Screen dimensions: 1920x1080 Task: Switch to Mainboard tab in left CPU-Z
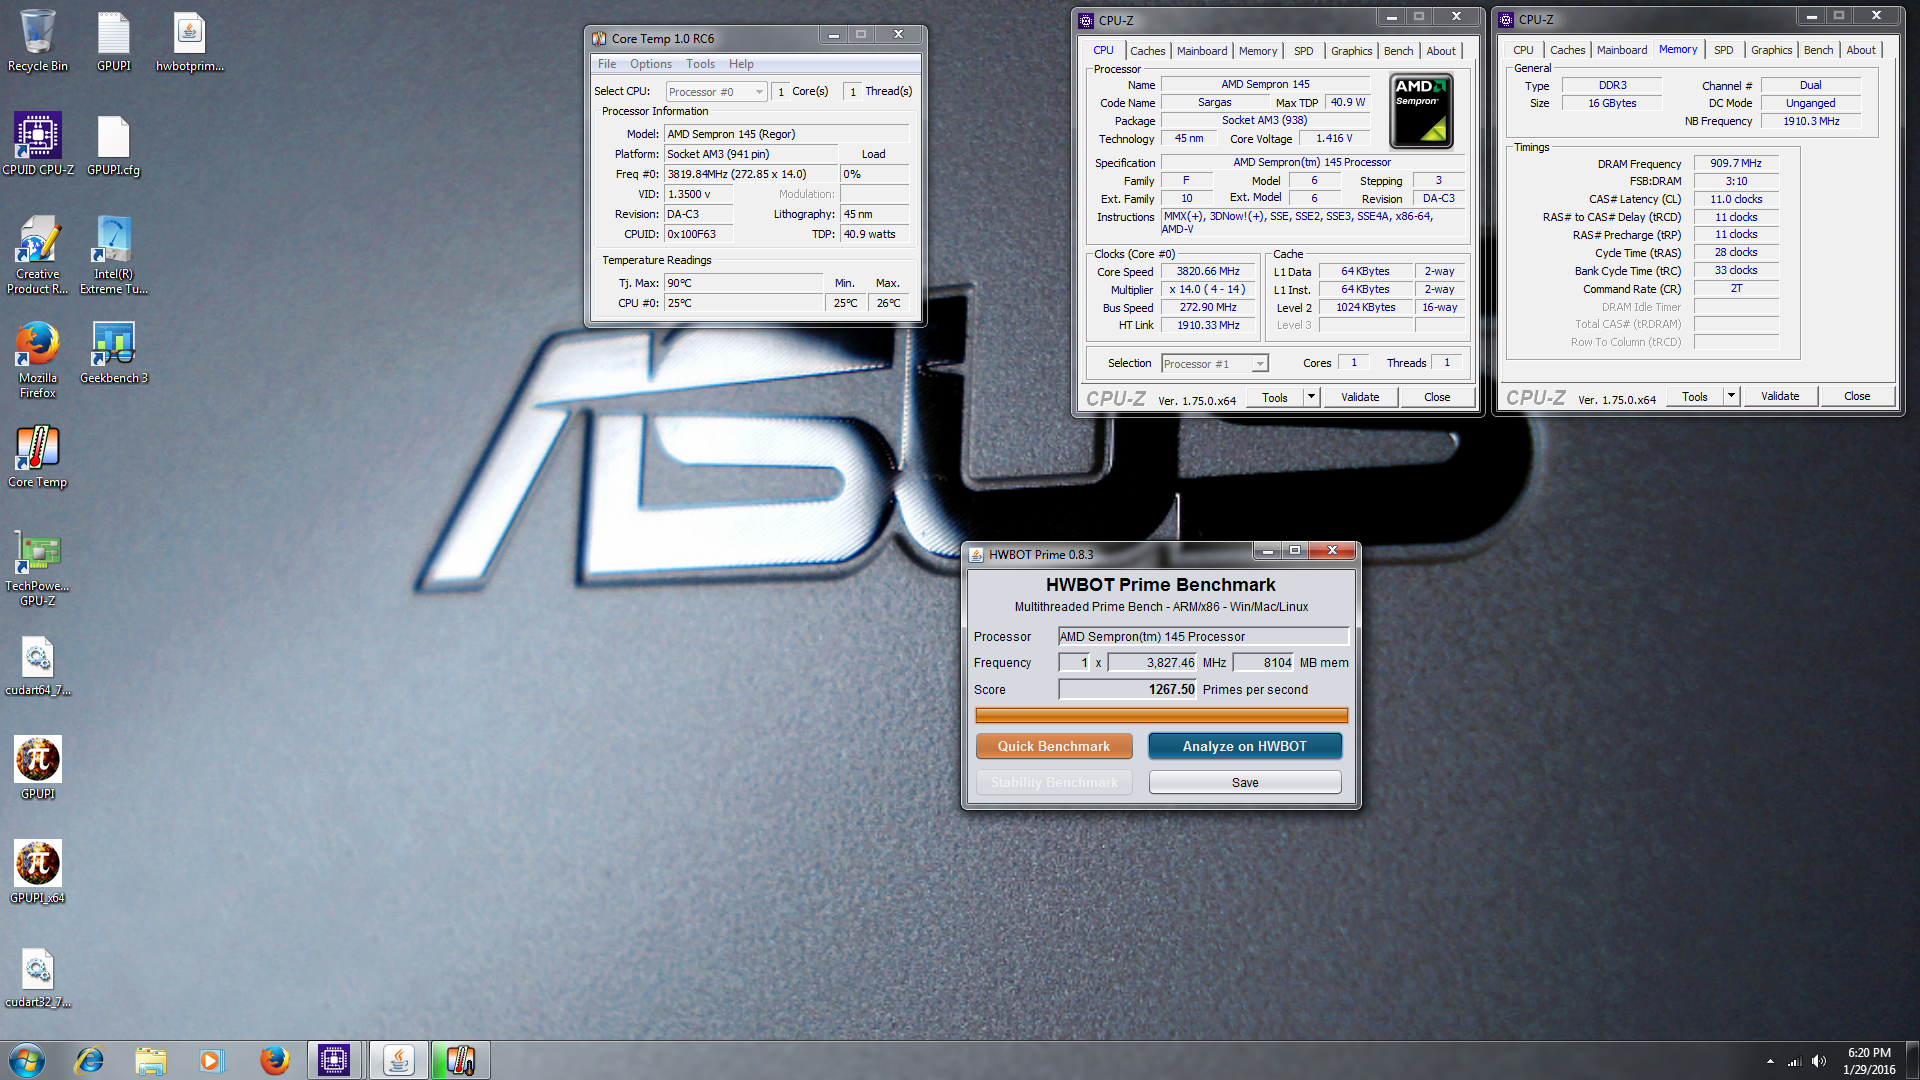[1202, 51]
